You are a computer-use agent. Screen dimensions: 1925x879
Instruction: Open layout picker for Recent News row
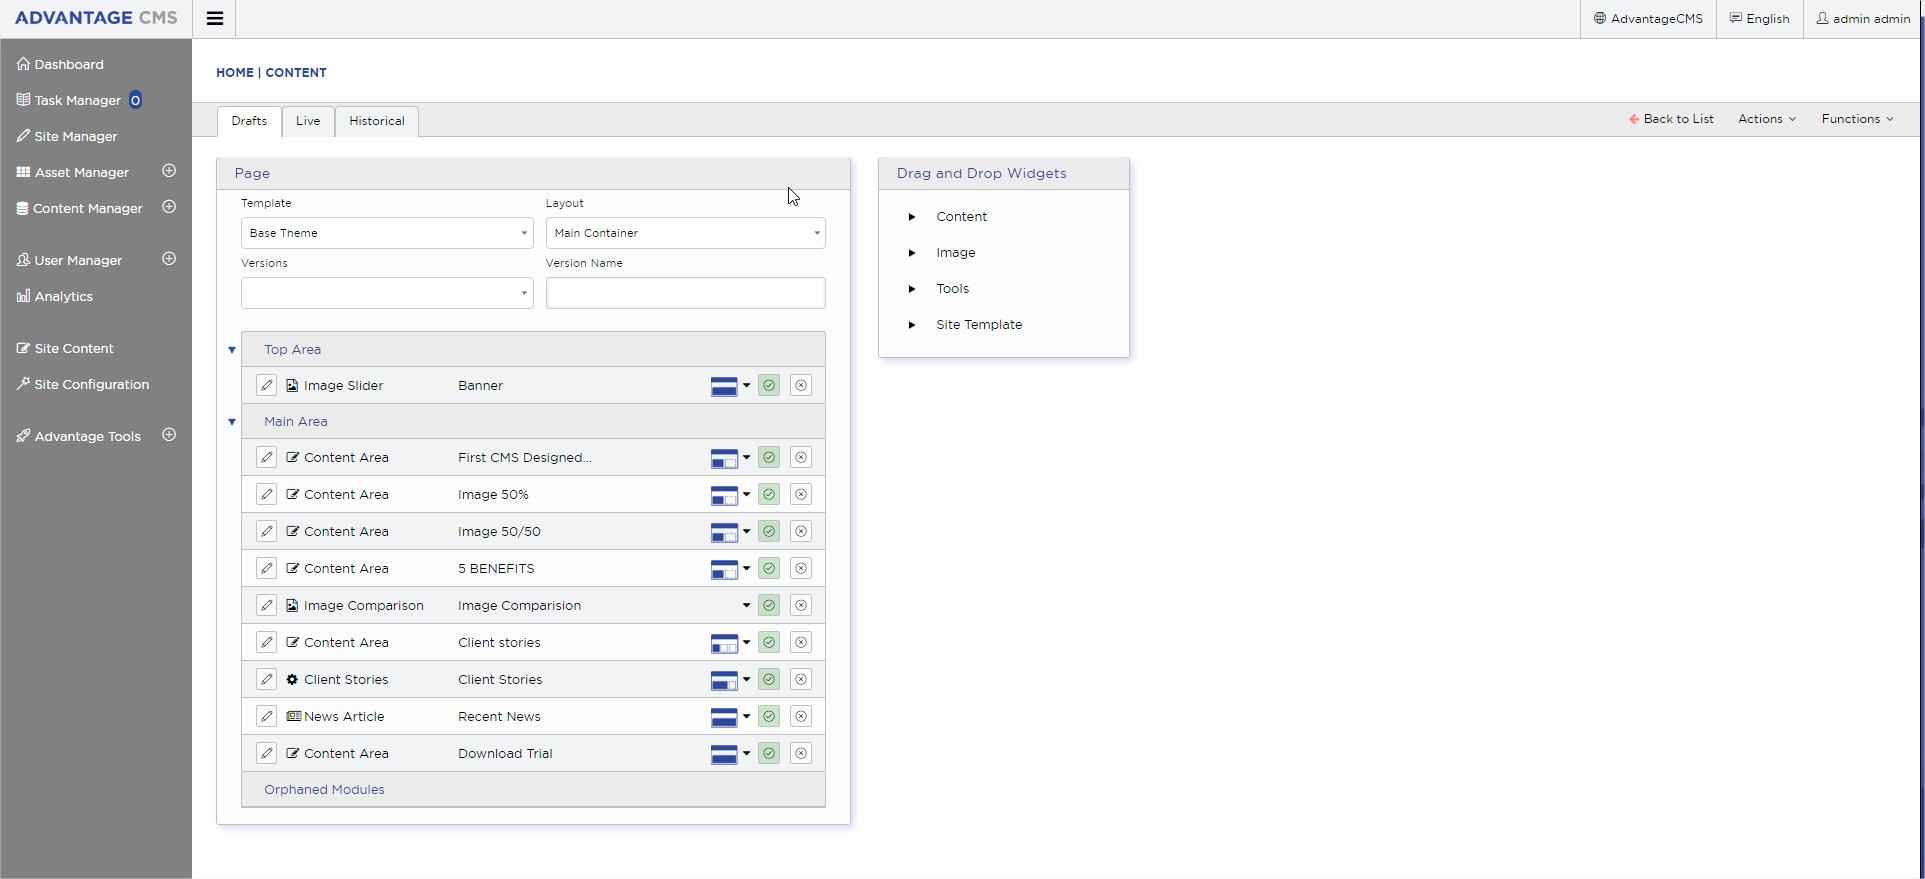[x=730, y=717]
